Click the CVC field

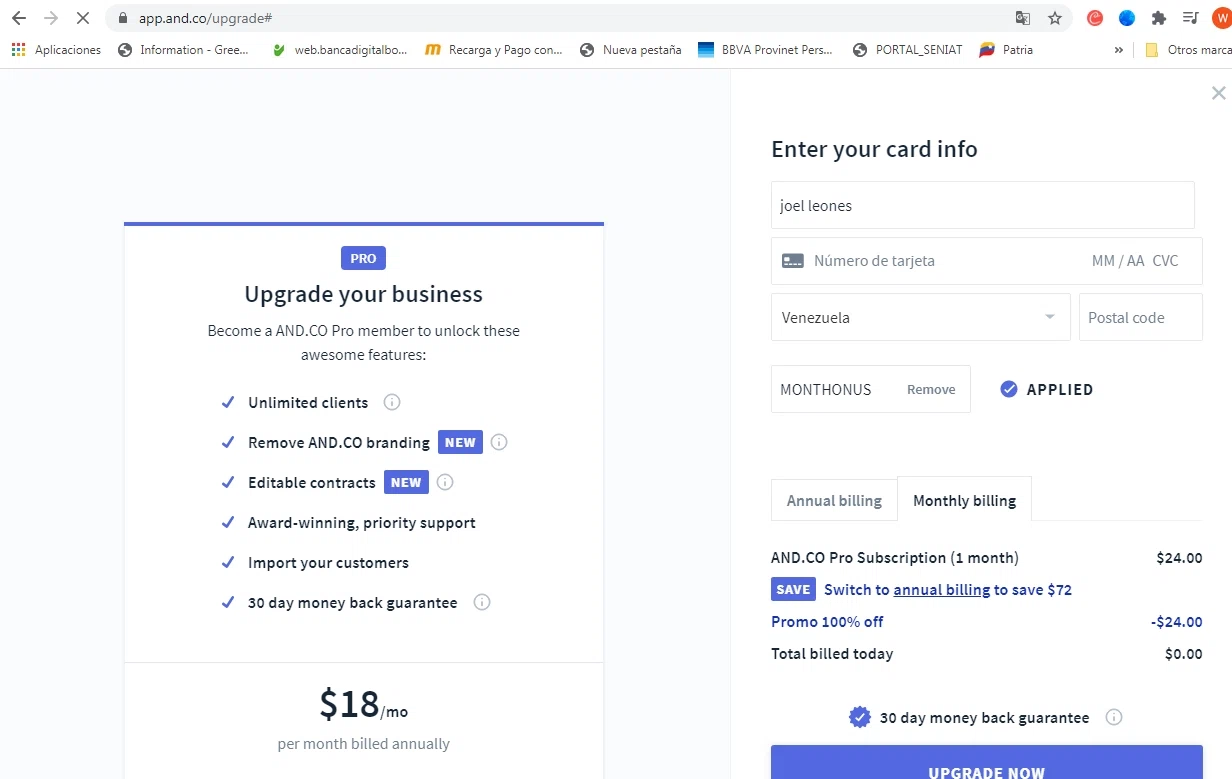coord(1165,261)
